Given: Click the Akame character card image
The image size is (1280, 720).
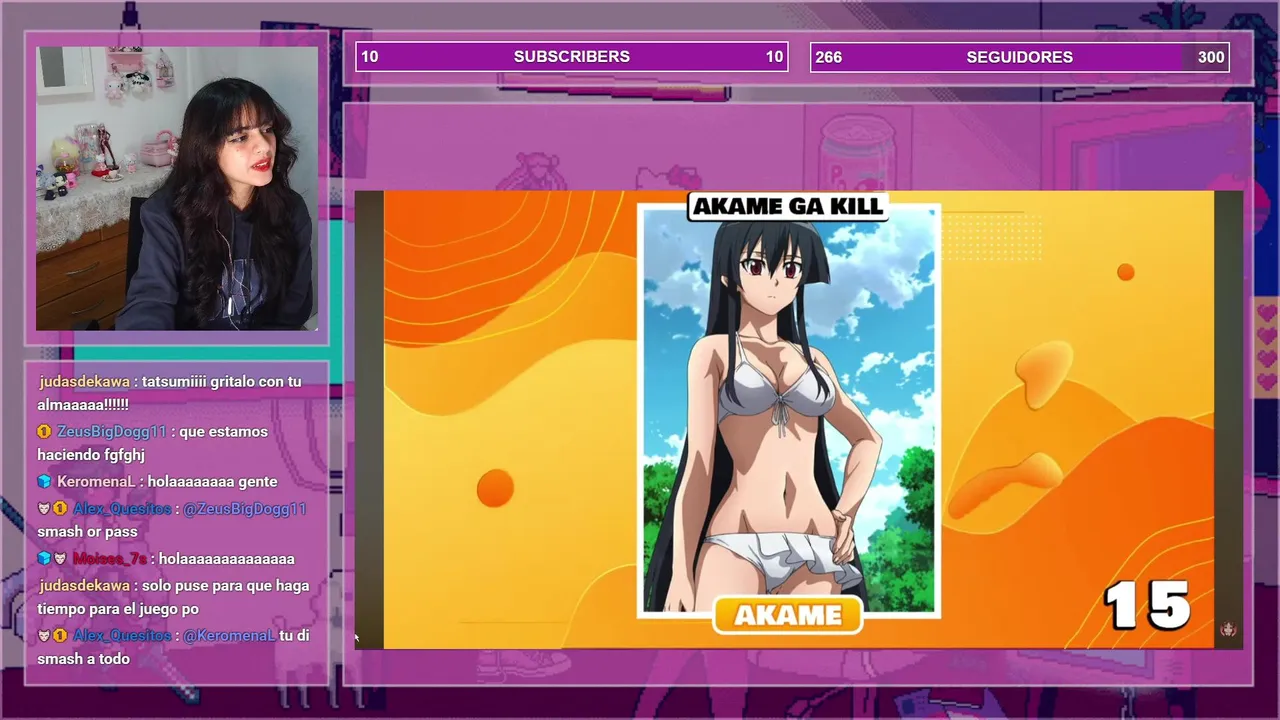Looking at the screenshot, I should coord(789,410).
